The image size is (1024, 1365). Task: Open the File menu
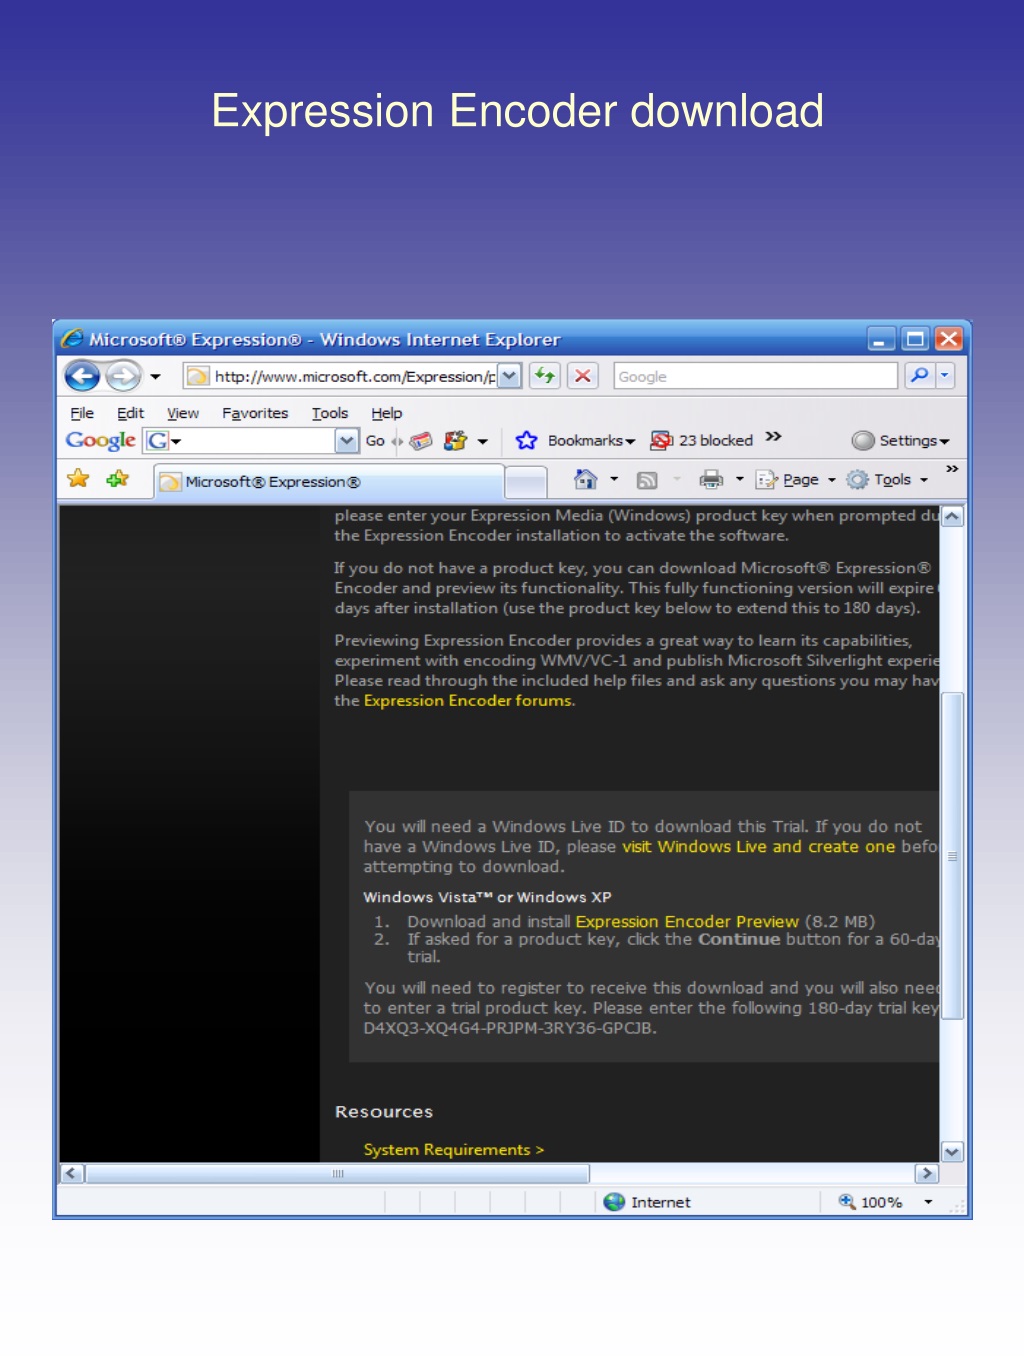click(x=82, y=413)
